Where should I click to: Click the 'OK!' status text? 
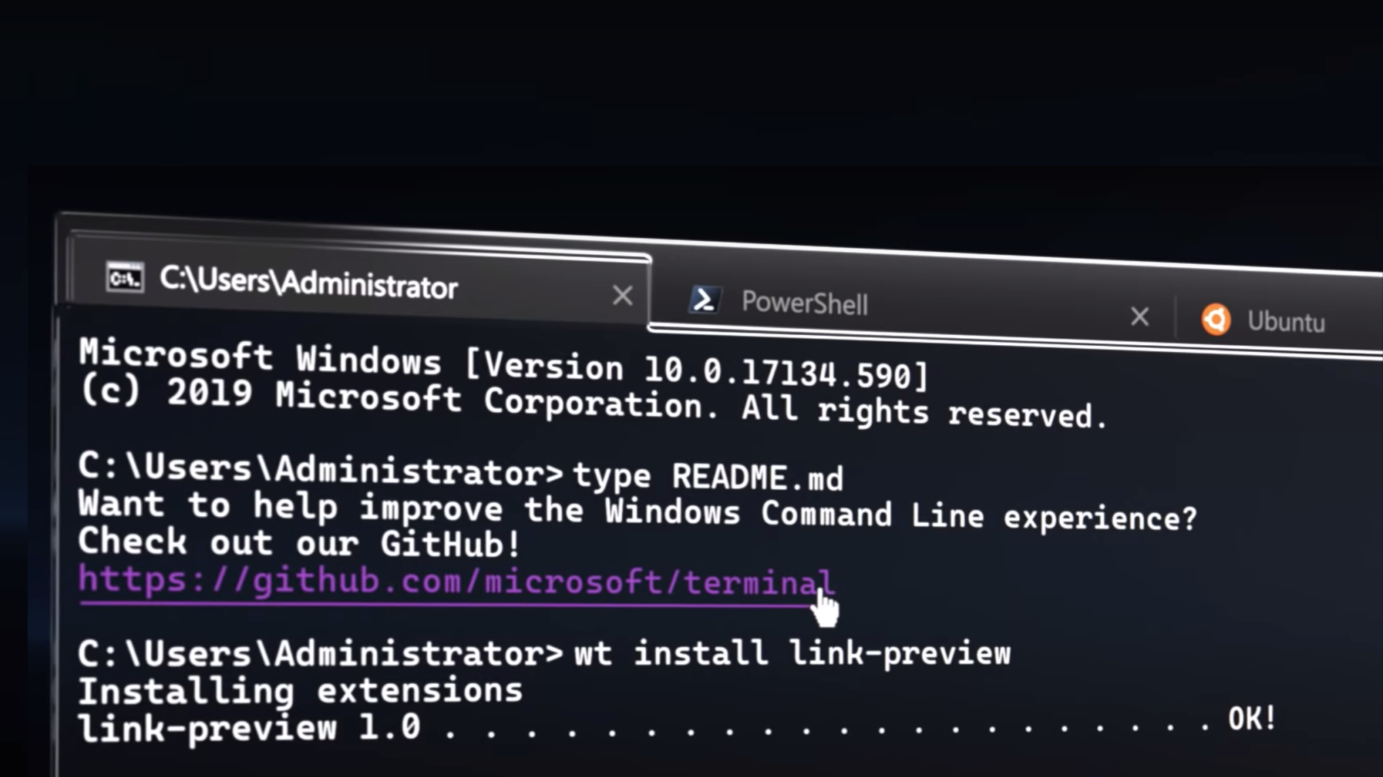coord(1252,719)
